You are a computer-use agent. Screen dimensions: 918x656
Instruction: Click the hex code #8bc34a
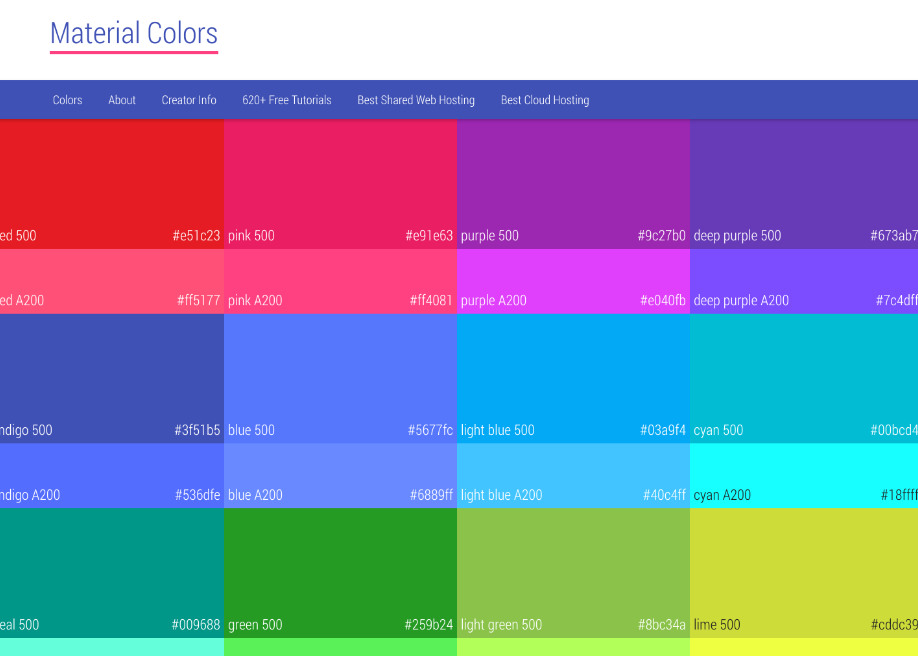662,625
